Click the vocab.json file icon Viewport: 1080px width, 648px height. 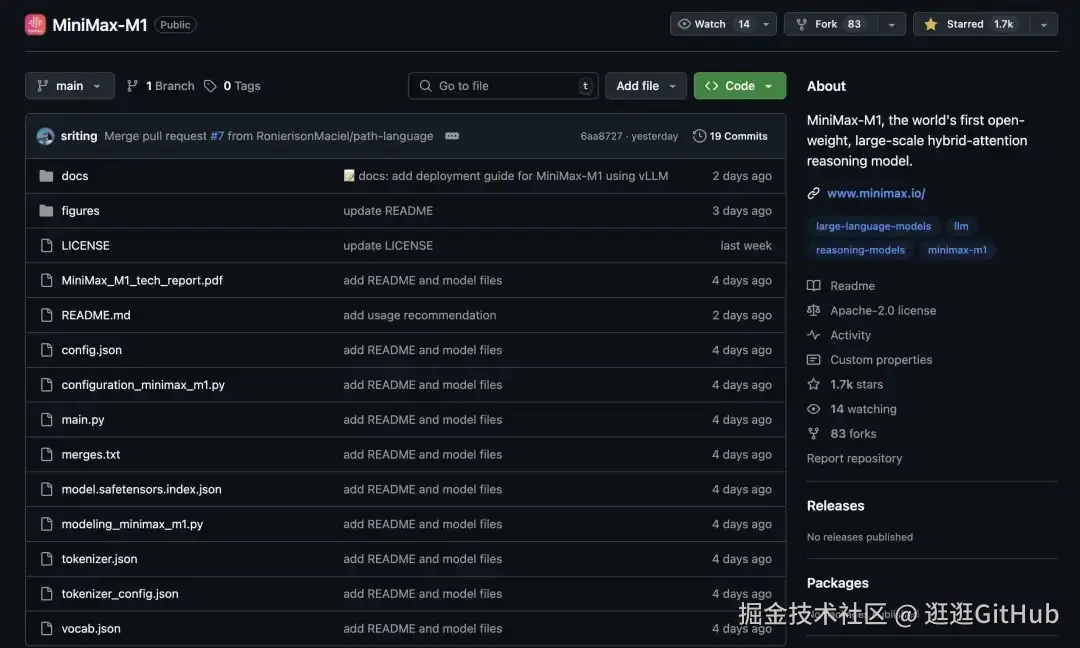[46, 628]
